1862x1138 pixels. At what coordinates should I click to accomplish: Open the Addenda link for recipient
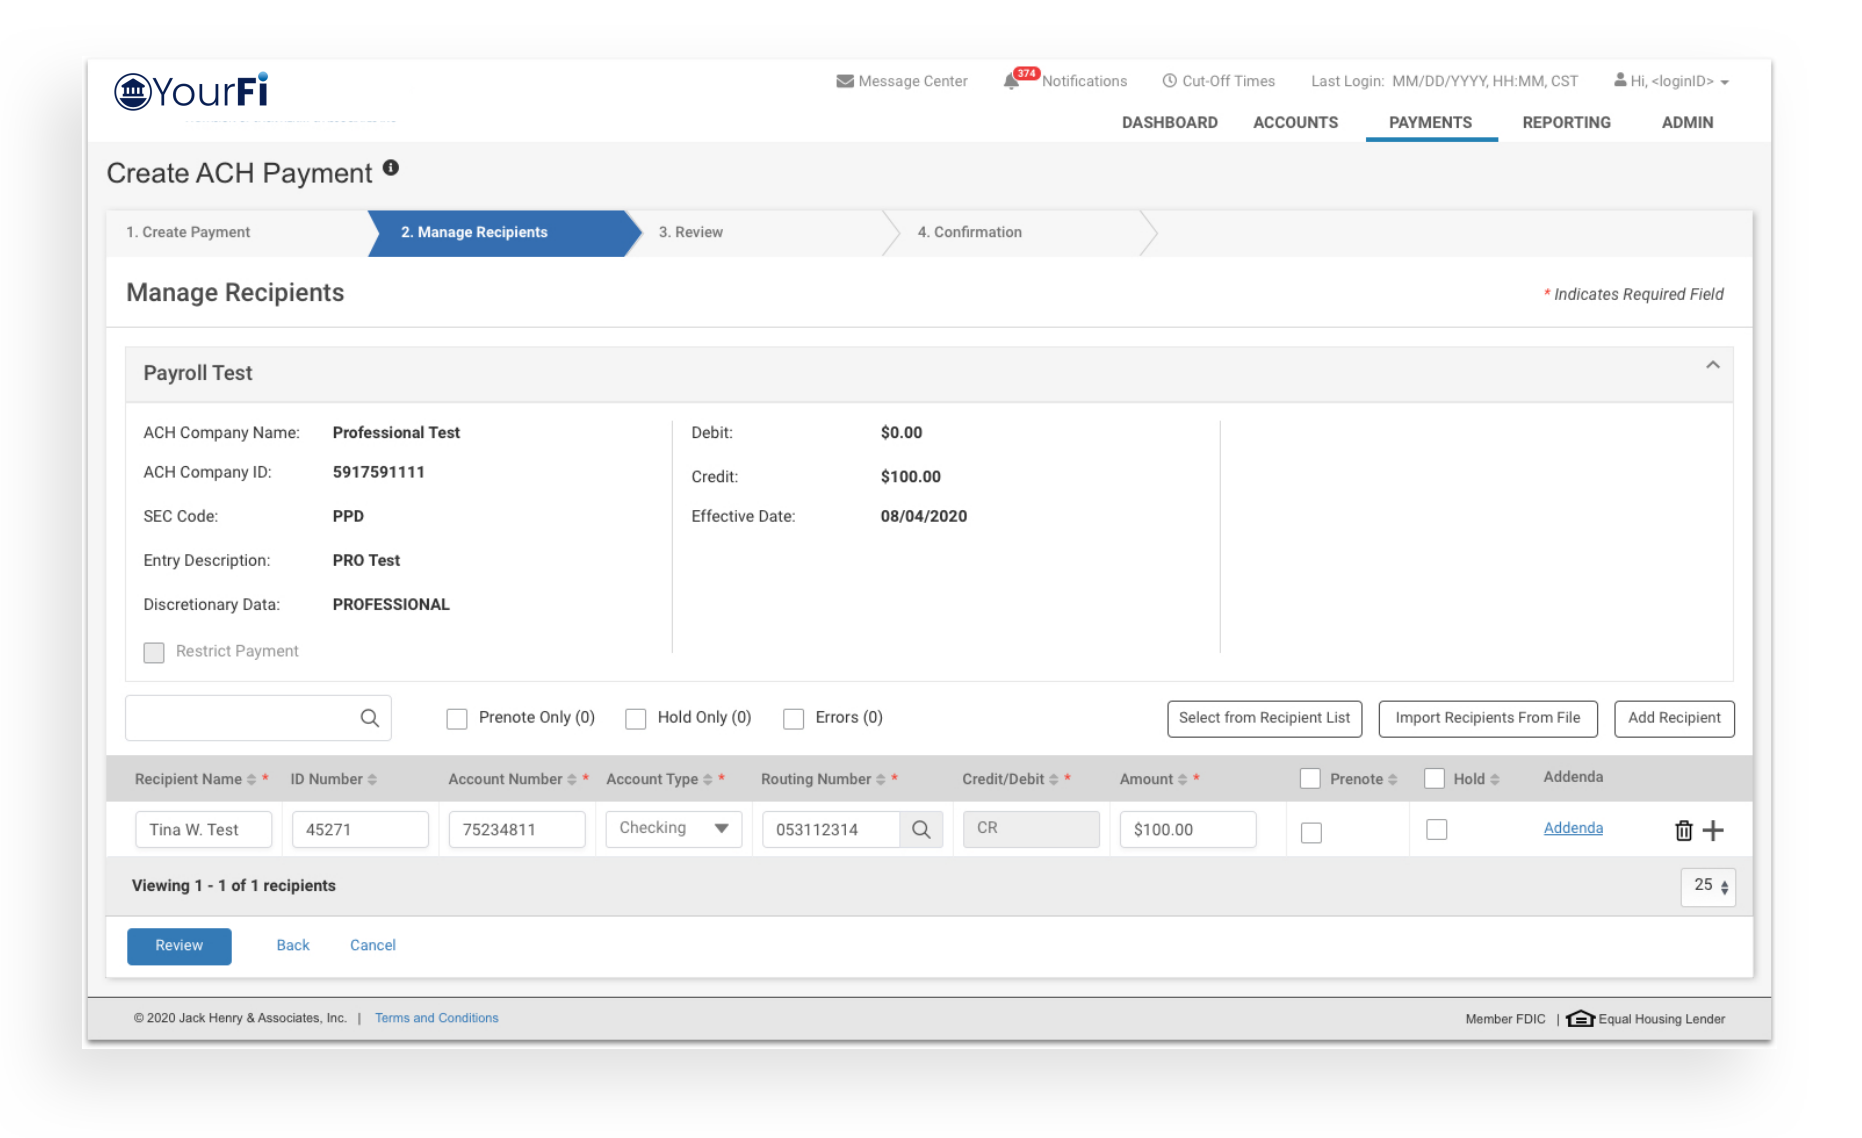pyautogui.click(x=1573, y=828)
